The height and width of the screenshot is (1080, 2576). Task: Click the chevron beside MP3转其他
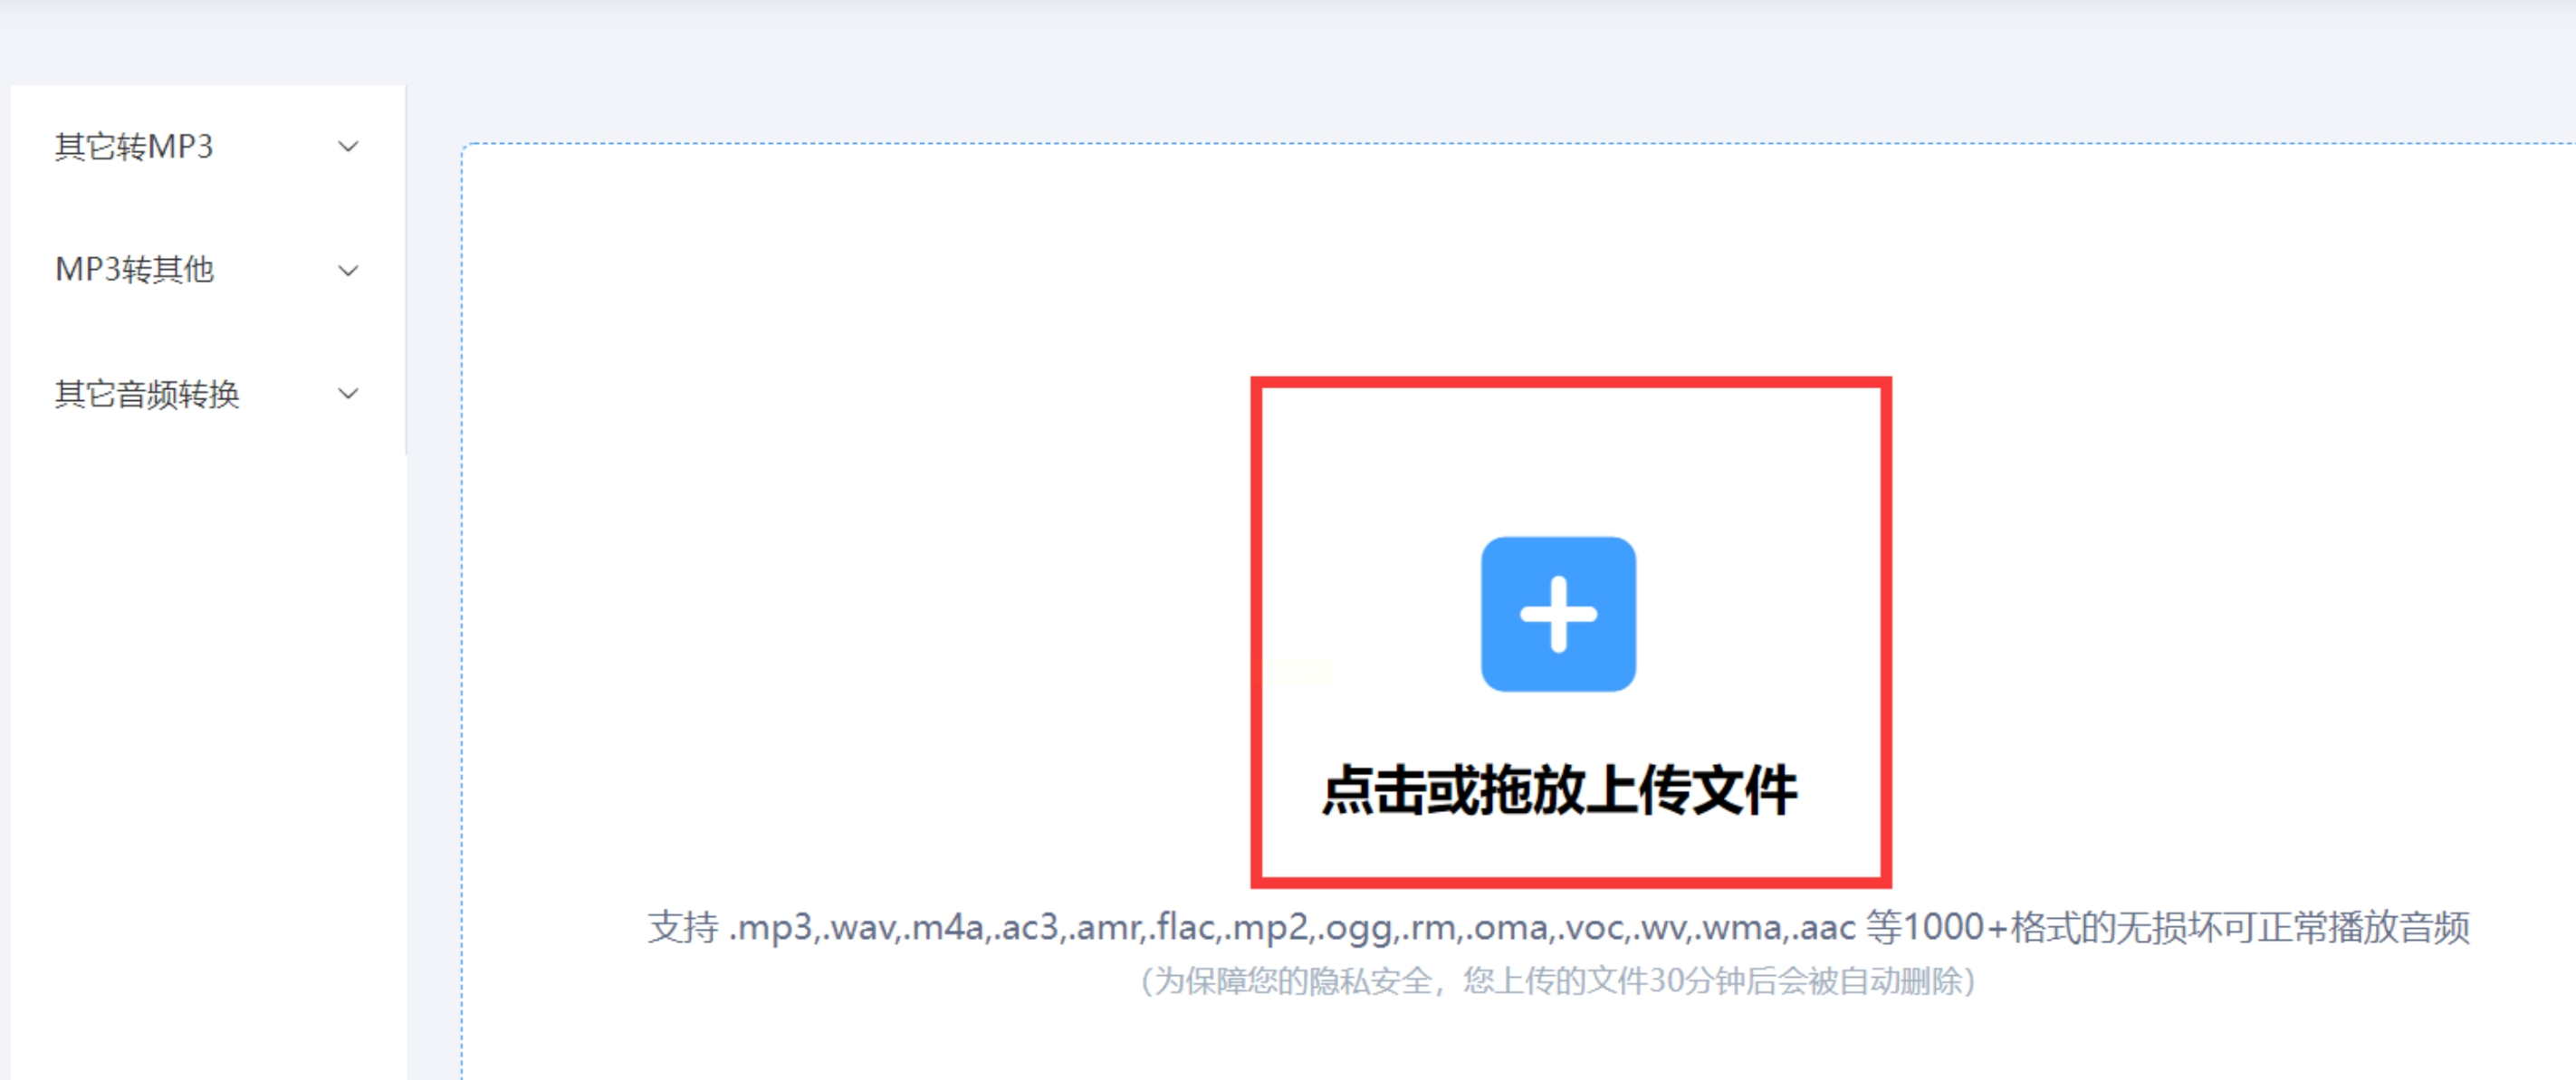click(x=348, y=270)
